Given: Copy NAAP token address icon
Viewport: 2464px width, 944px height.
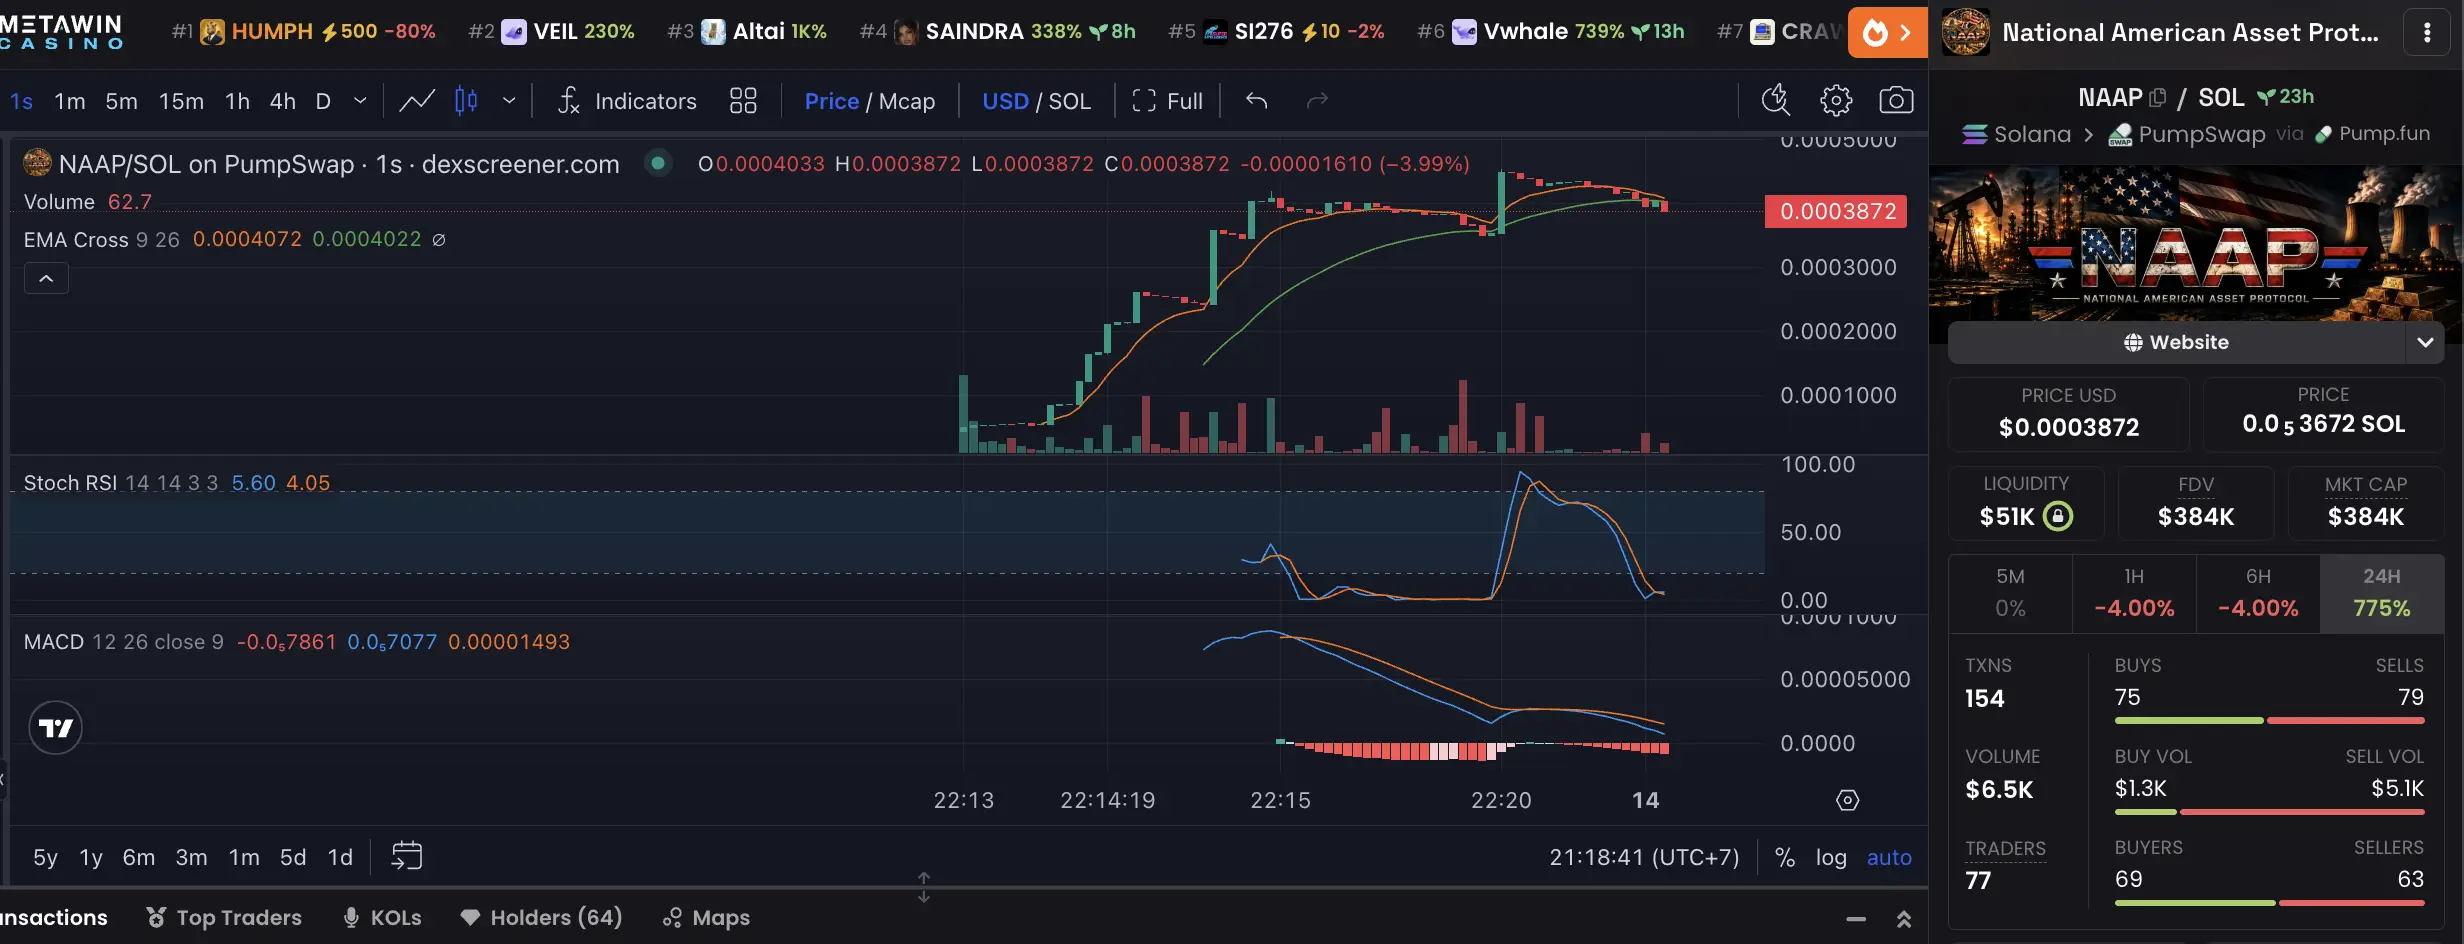Looking at the screenshot, I should pyautogui.click(x=2158, y=98).
